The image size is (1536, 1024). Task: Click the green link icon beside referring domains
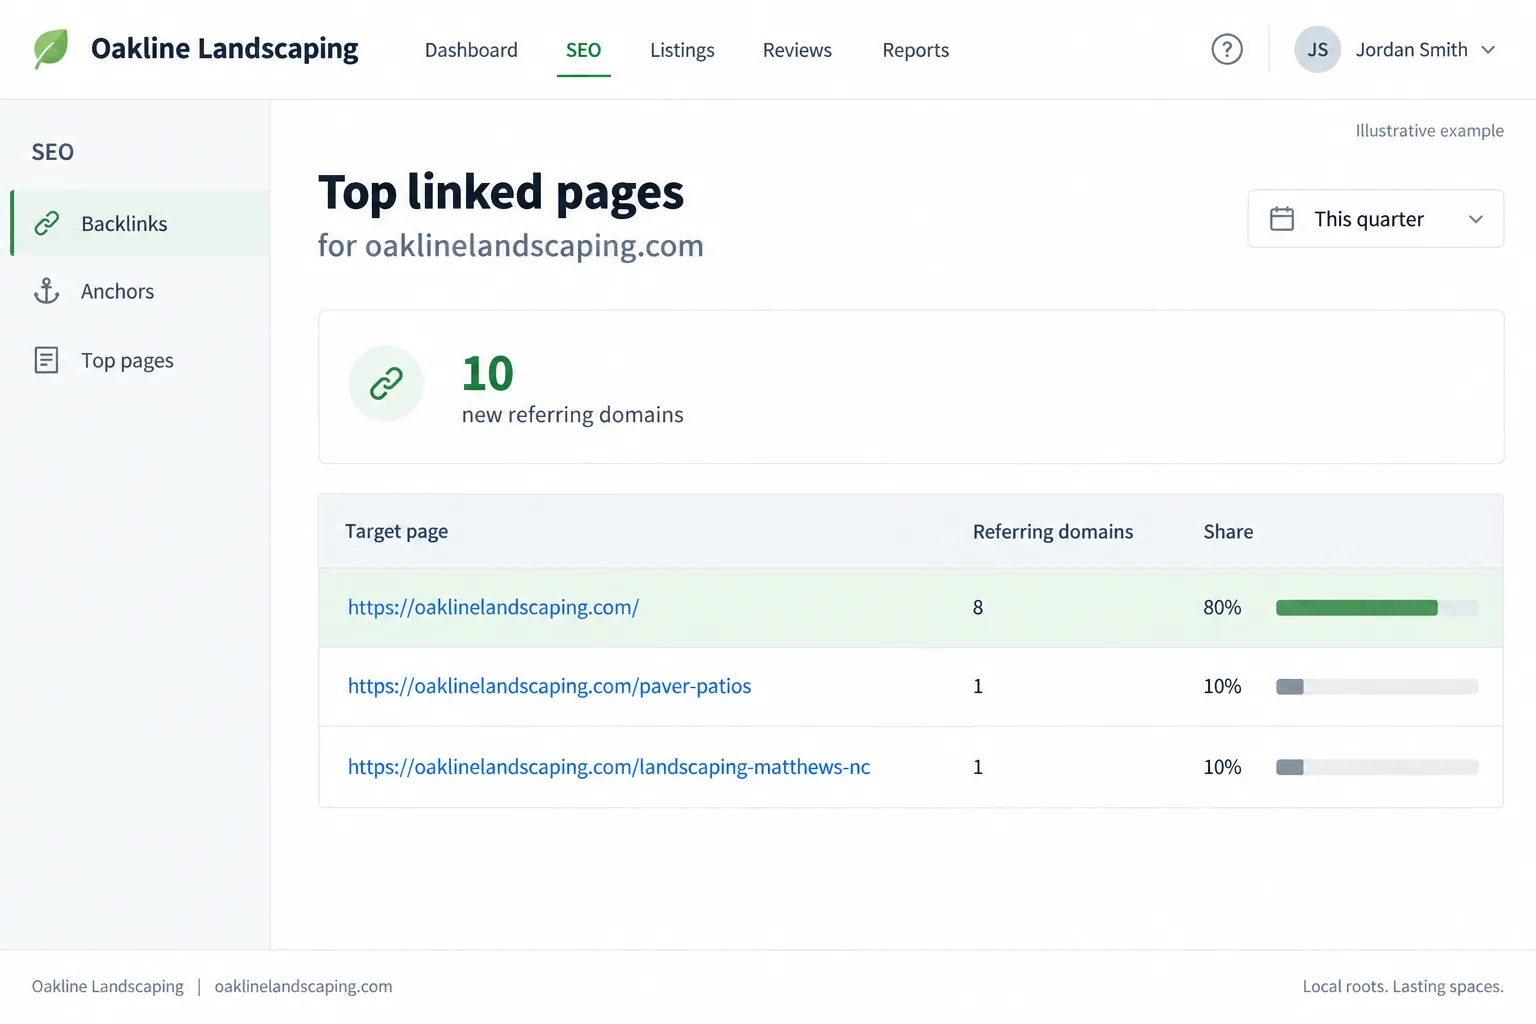click(x=386, y=383)
